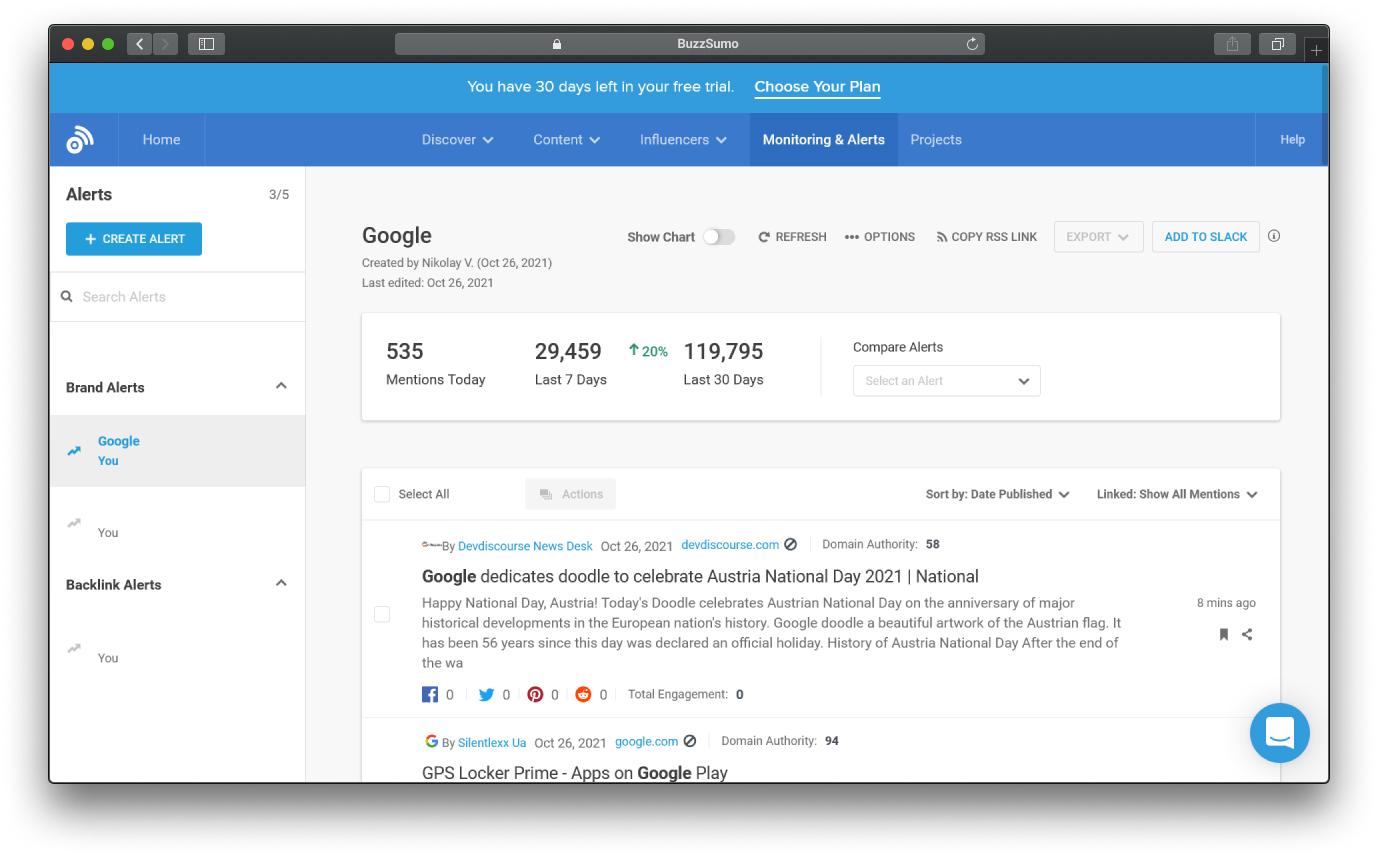
Task: Visit the devdiscourse.com domain link
Action: pyautogui.click(x=730, y=545)
